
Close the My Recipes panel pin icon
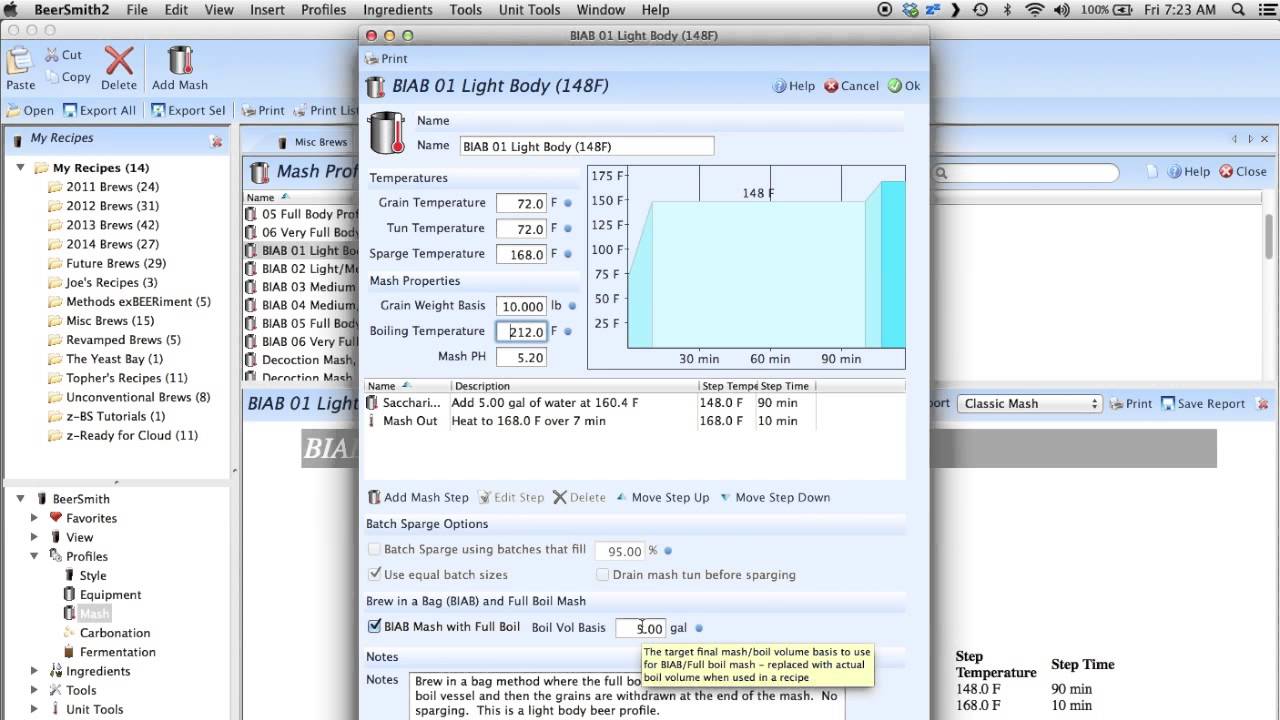tap(216, 142)
